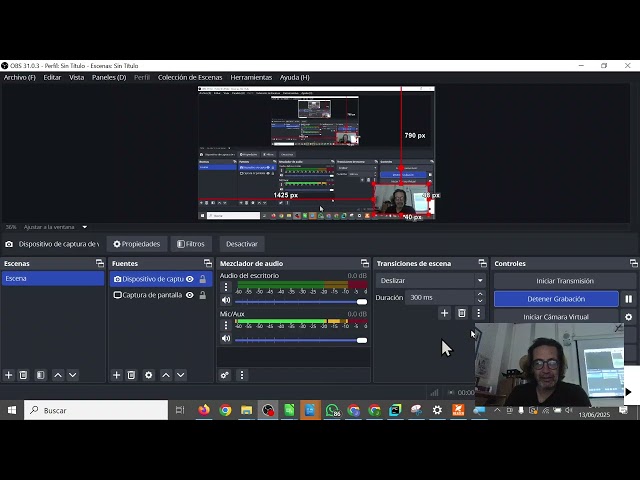
Task: Move source up arrow in Fuentes
Action: pos(166,375)
